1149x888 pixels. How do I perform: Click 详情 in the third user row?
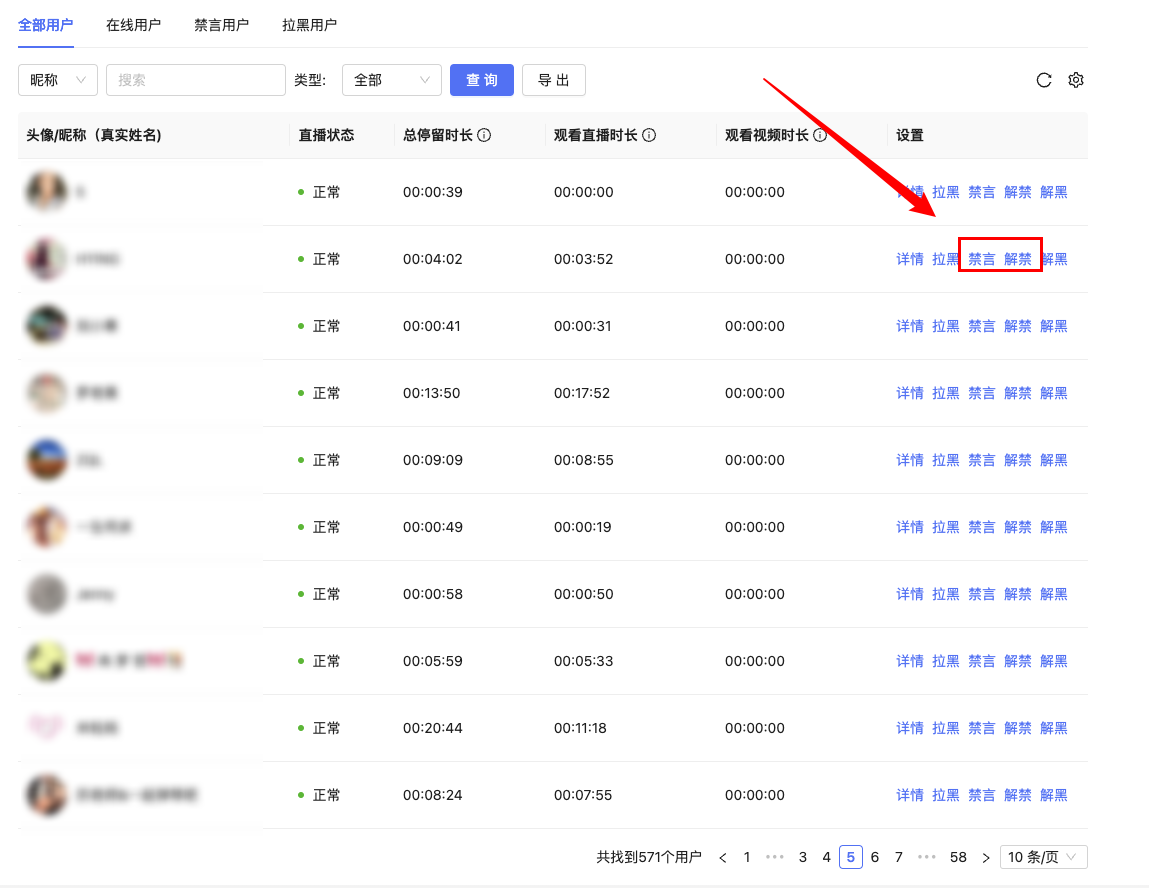coord(909,326)
